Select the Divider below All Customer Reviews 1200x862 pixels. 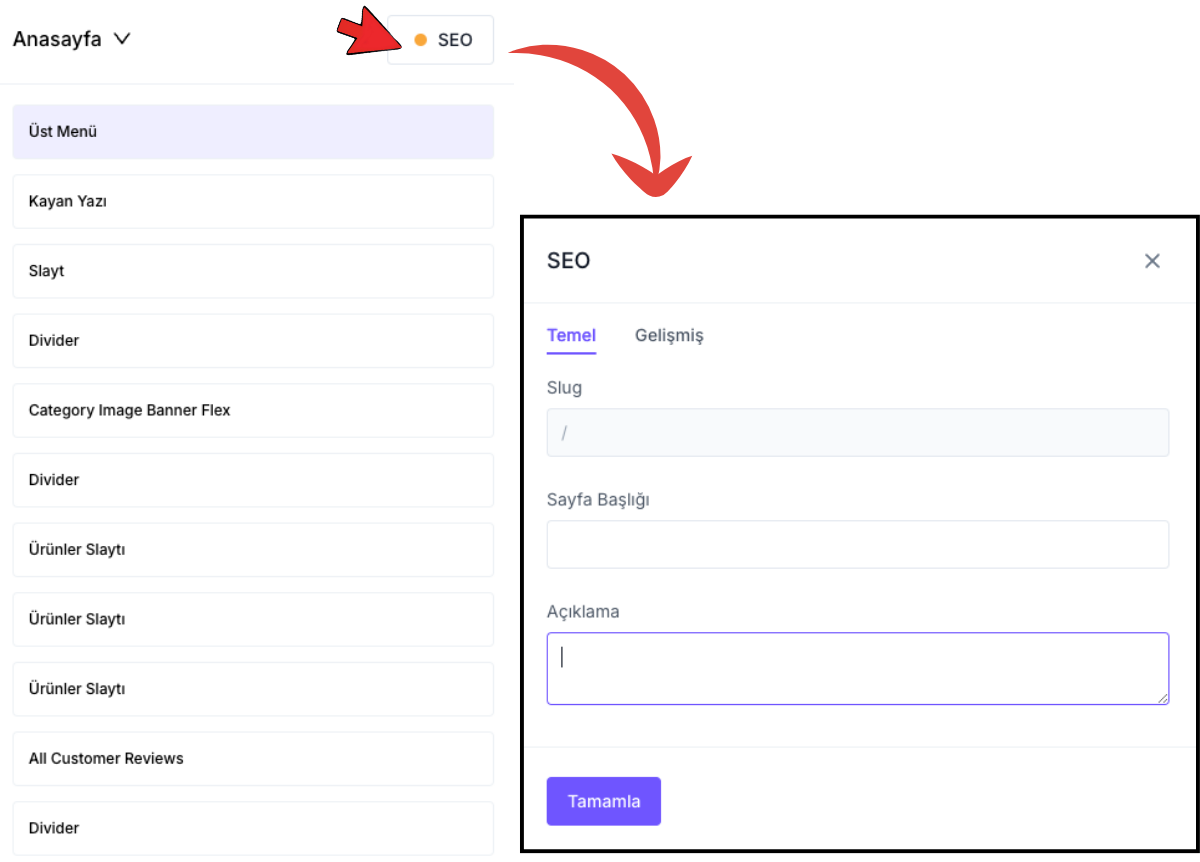[x=253, y=828]
